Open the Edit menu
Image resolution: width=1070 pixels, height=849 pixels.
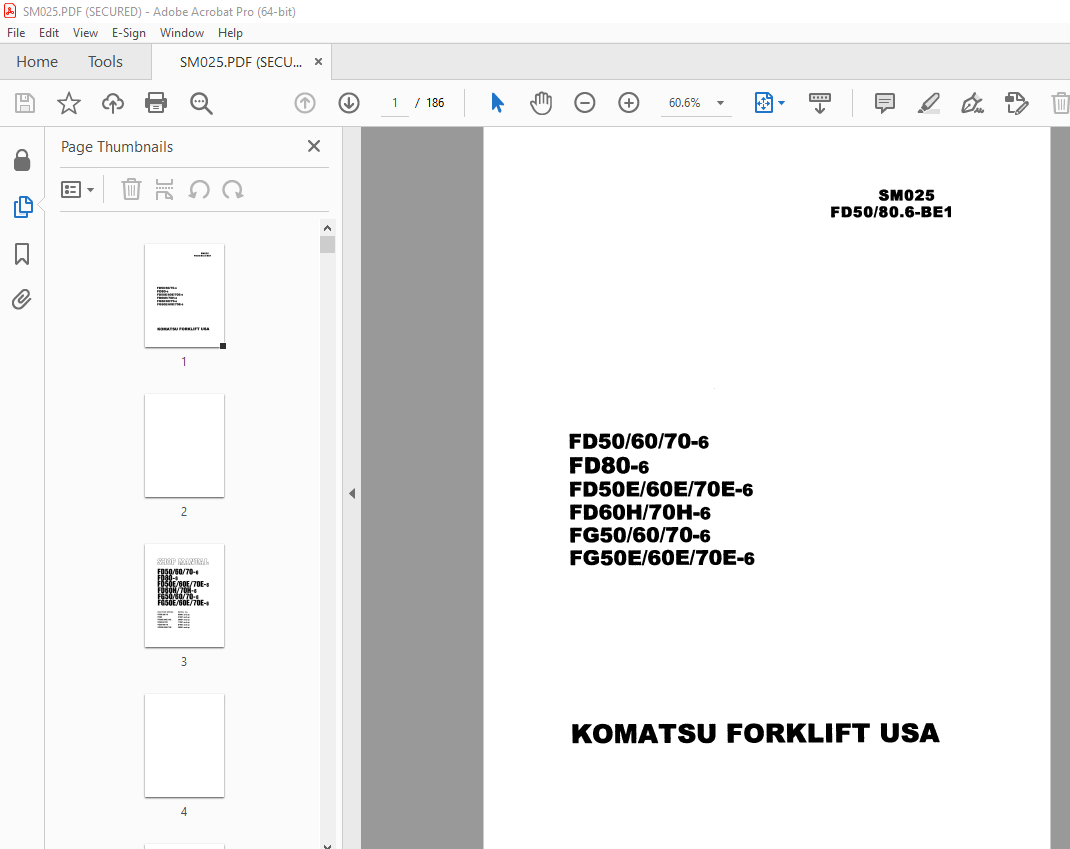tap(48, 33)
